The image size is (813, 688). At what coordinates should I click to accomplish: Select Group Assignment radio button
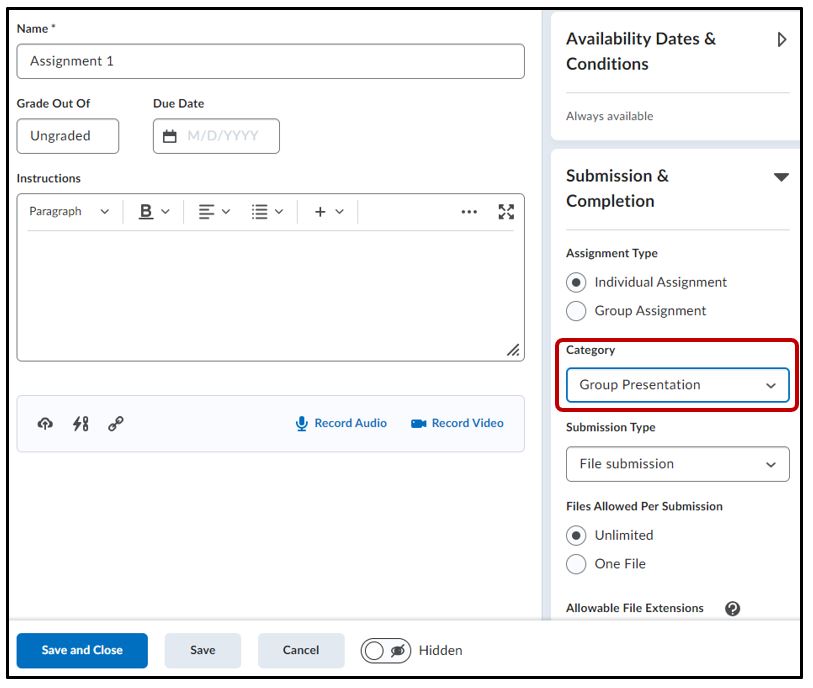(576, 311)
